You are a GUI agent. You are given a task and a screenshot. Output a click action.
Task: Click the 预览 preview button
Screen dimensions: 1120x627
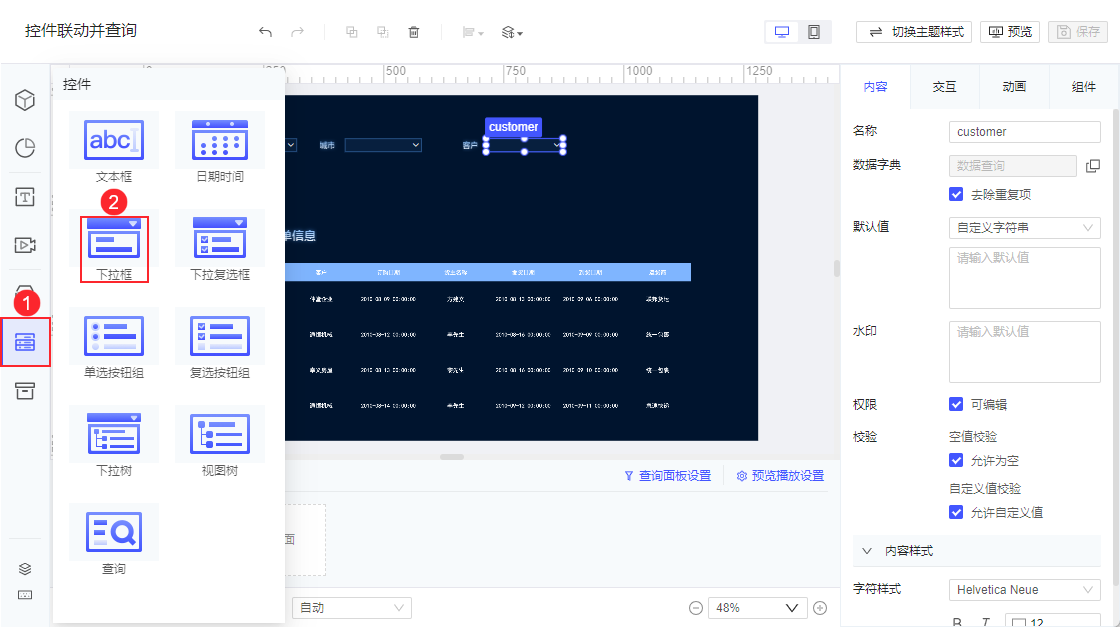click(x=1010, y=32)
